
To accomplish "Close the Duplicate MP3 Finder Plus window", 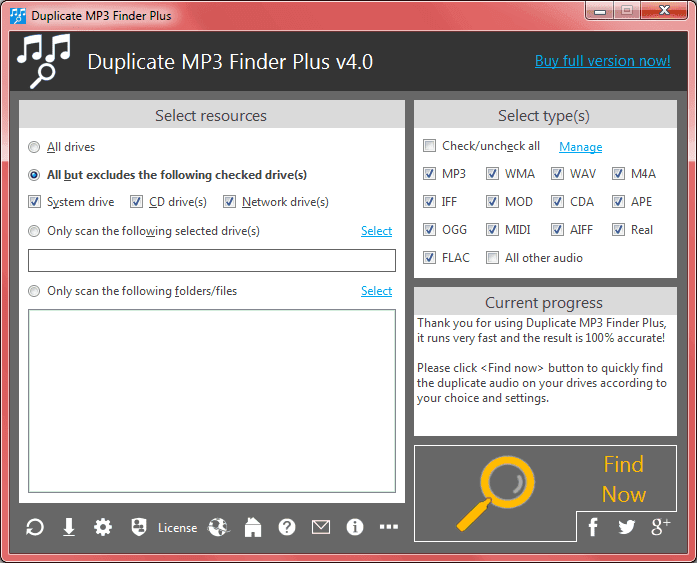I will point(665,11).
